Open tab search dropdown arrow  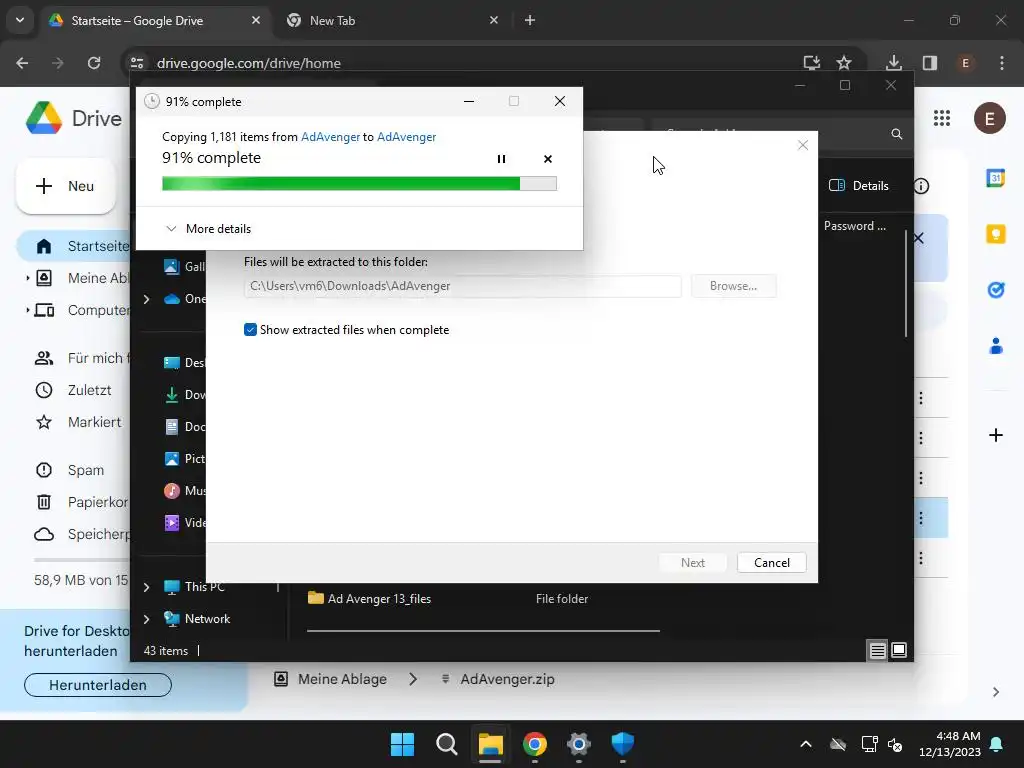point(20,20)
